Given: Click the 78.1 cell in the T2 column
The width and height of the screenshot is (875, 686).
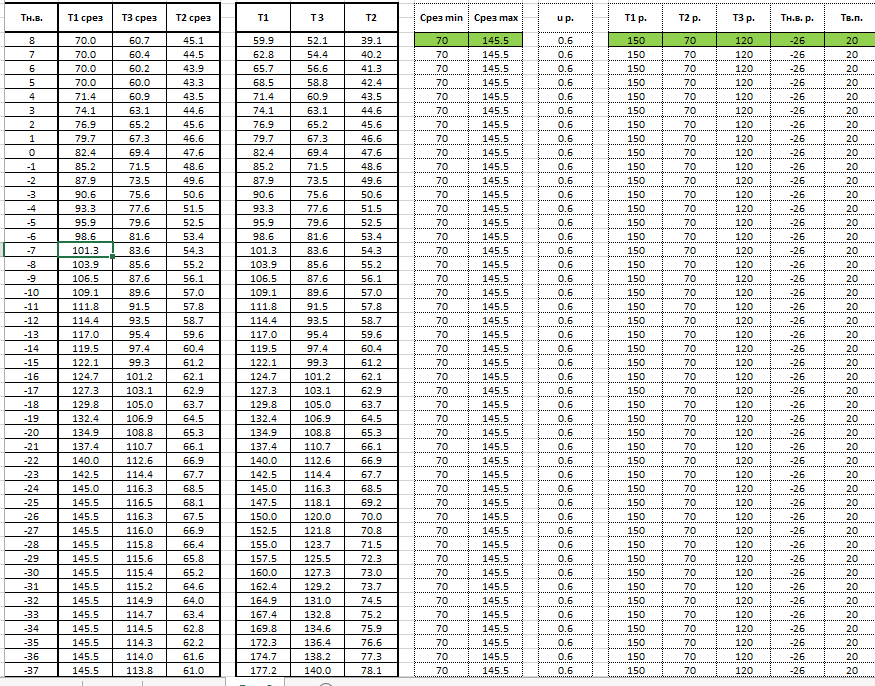Looking at the screenshot, I should [371, 670].
